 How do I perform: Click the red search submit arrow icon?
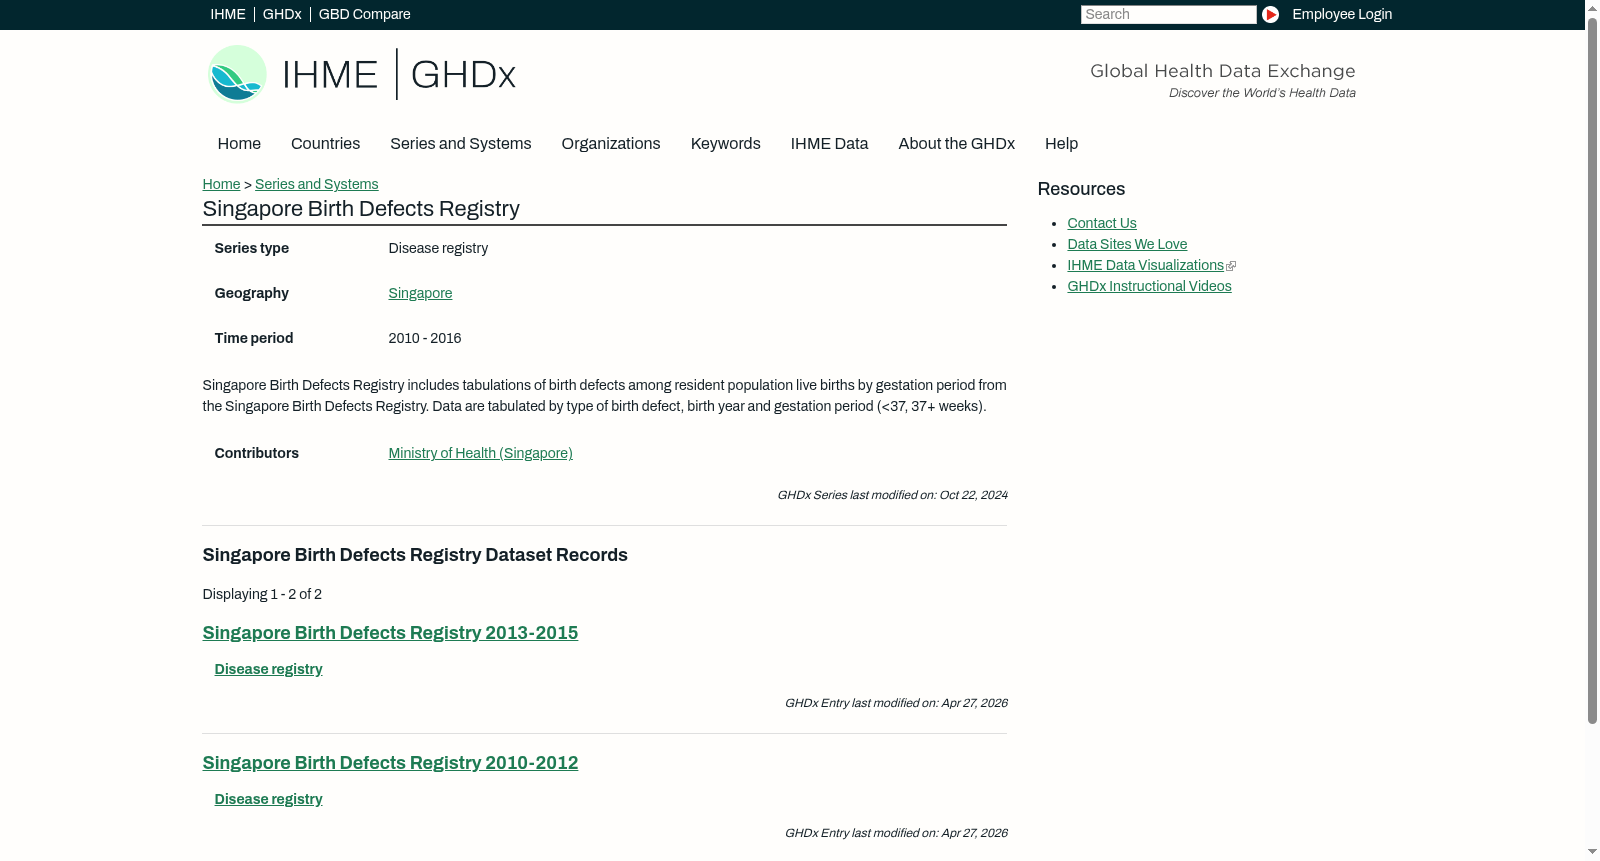[x=1270, y=14]
